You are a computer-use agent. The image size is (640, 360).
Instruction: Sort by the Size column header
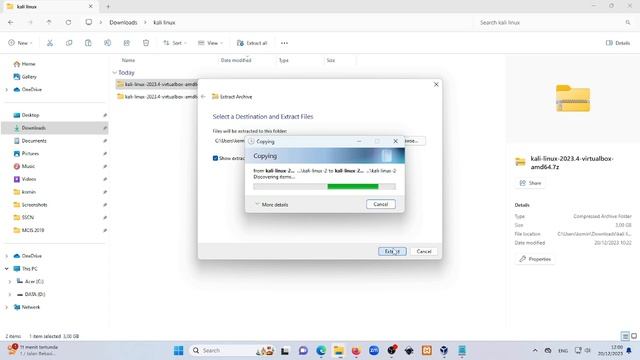click(x=331, y=60)
